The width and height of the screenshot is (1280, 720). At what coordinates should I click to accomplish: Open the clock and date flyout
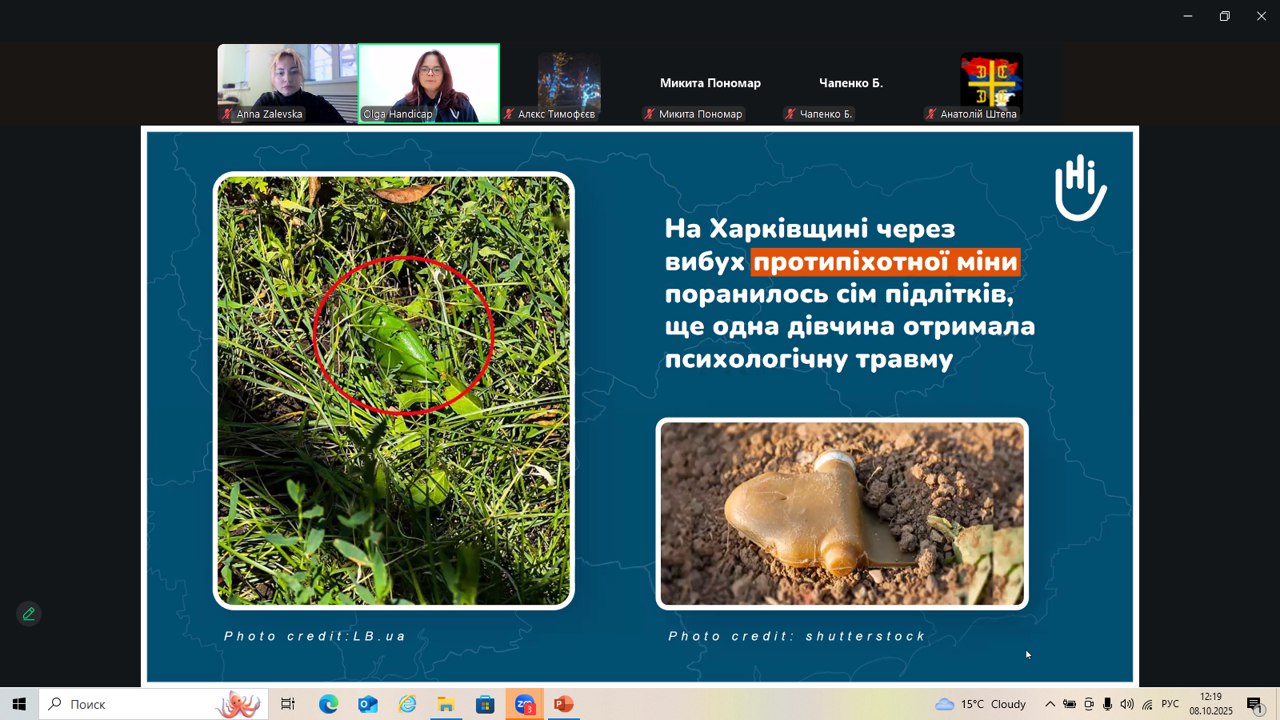click(1211, 704)
